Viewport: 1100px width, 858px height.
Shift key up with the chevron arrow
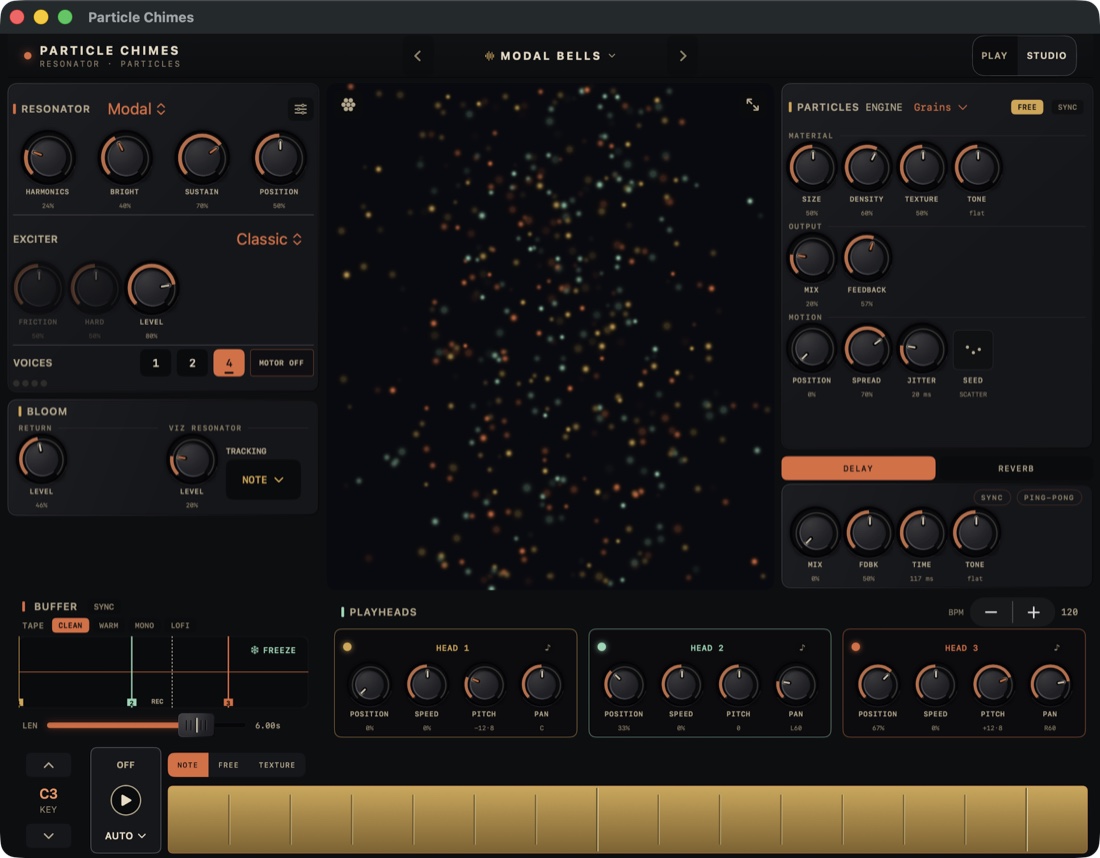(48, 765)
